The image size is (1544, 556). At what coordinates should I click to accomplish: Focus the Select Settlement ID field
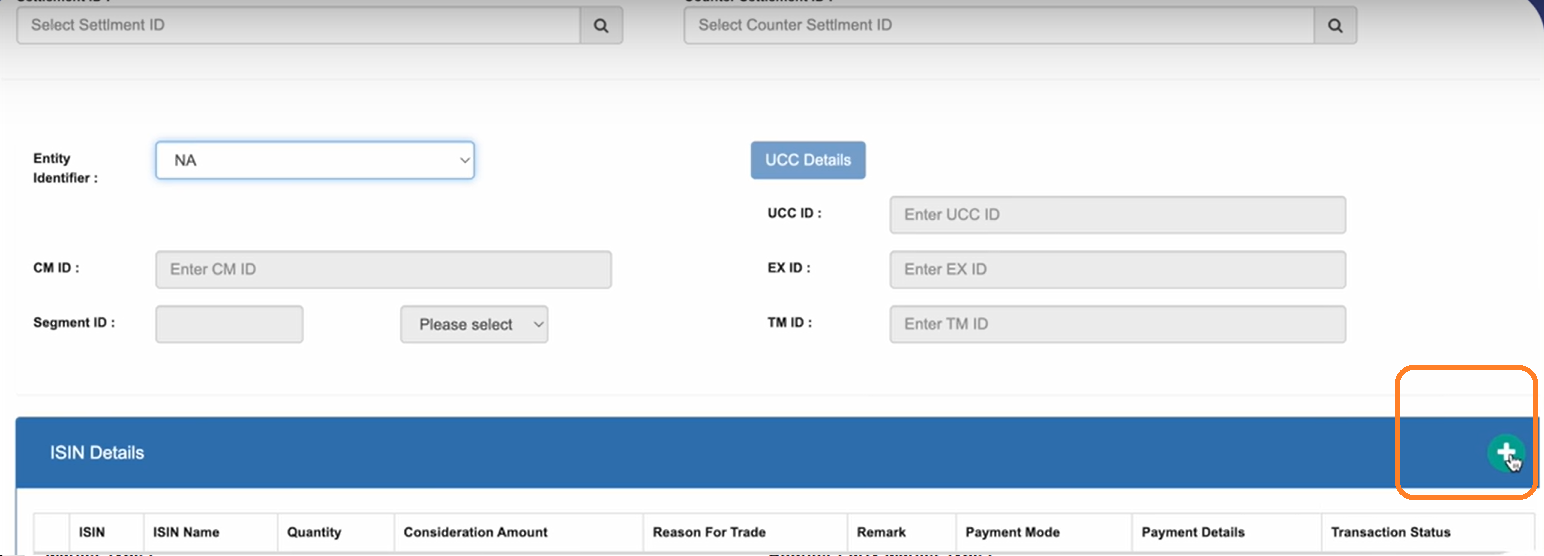tap(298, 26)
